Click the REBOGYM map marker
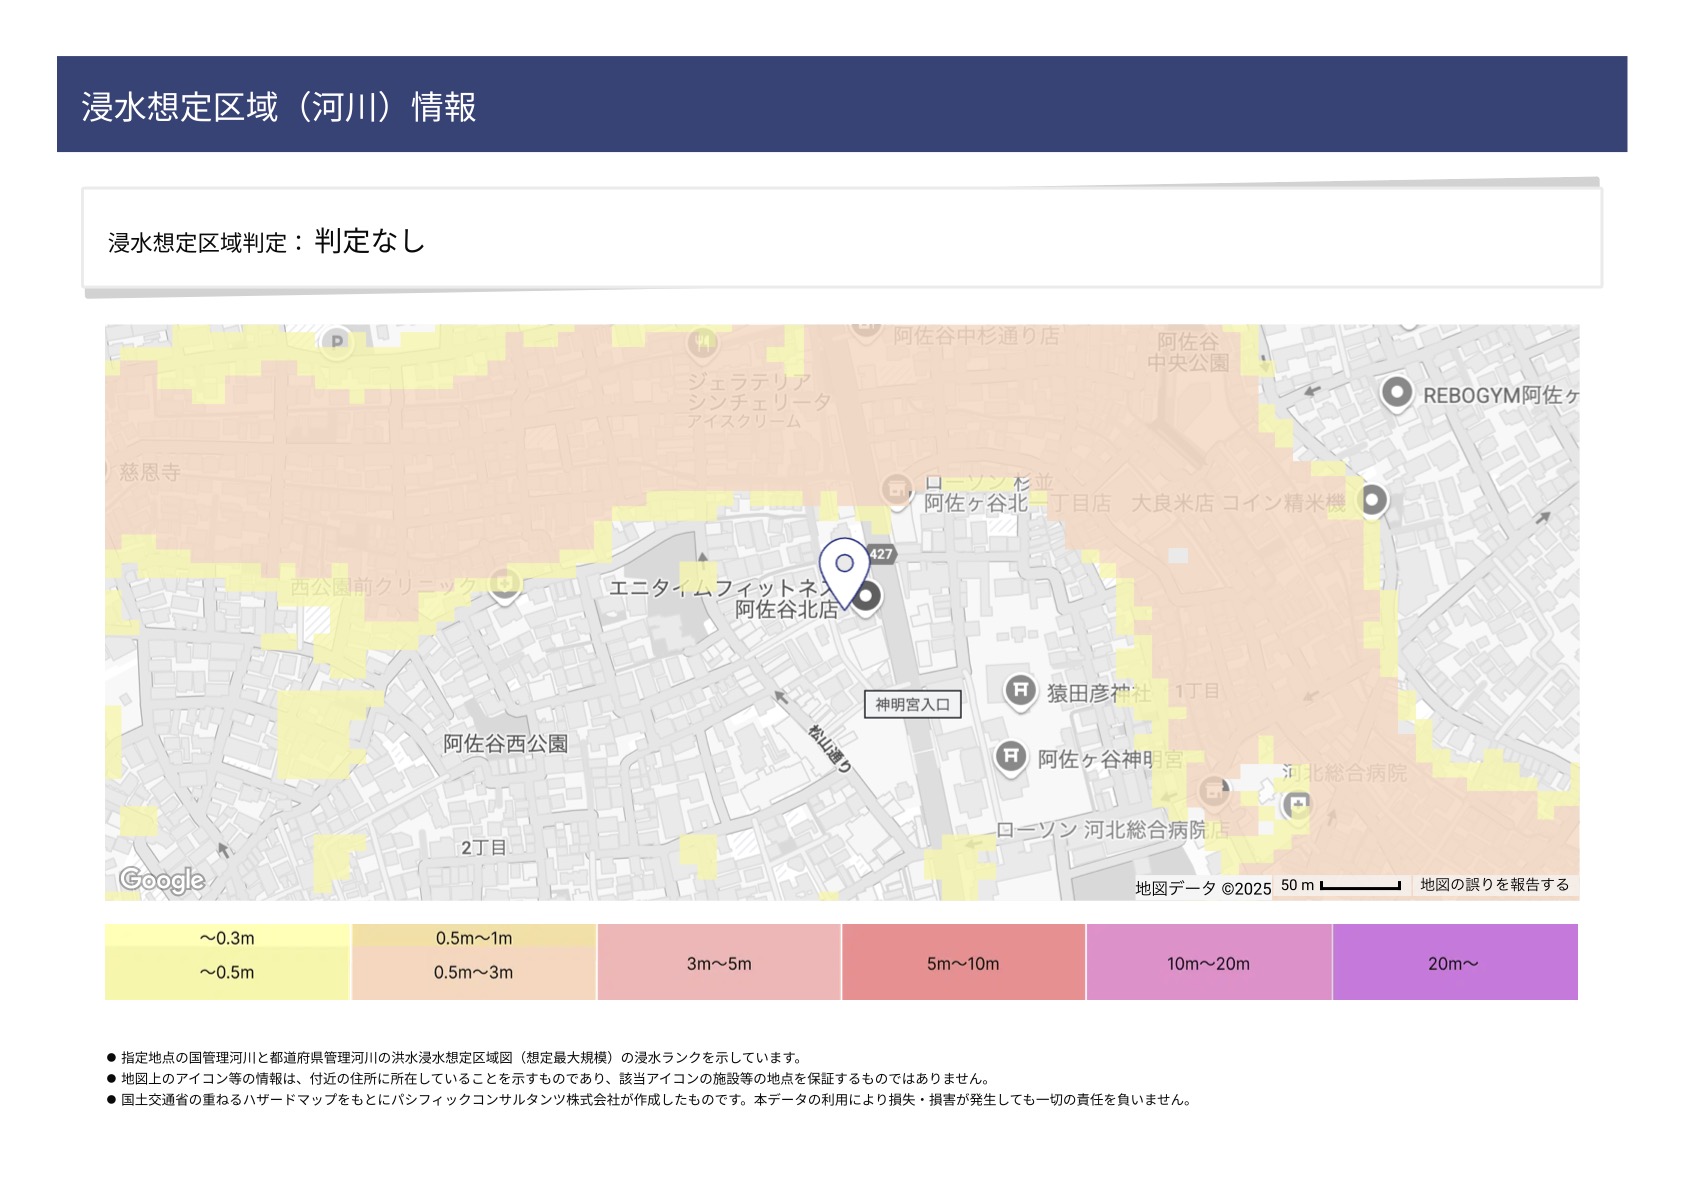Image resolution: width=1683 pixels, height=1189 pixels. click(1396, 393)
